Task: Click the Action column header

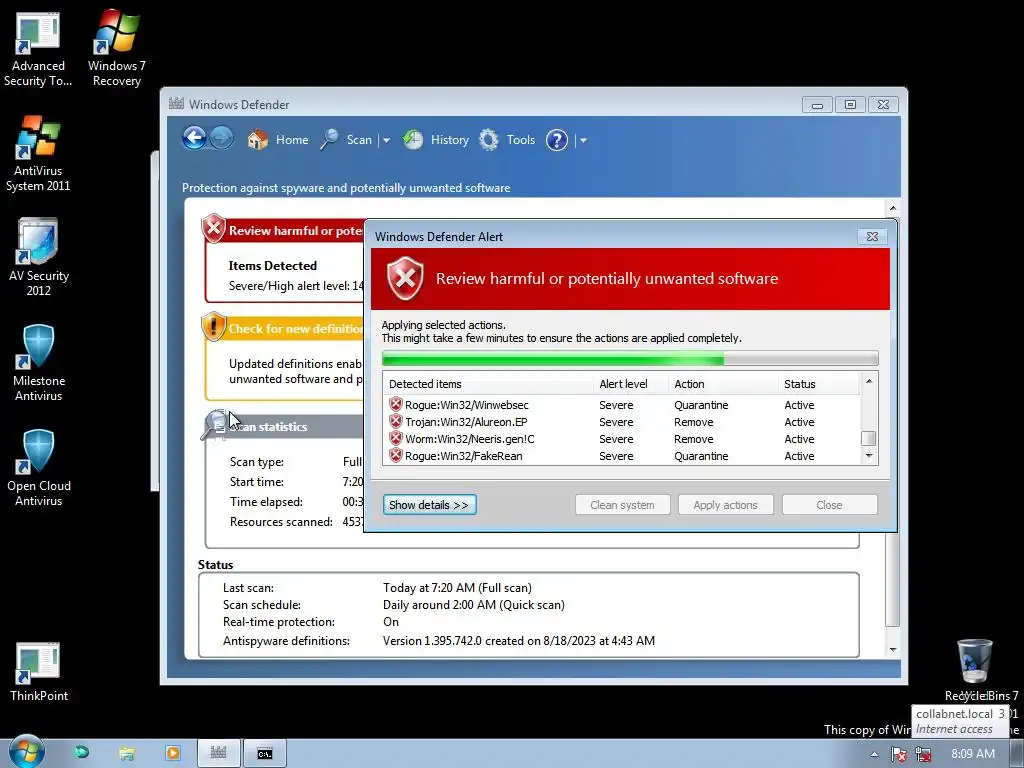Action: (x=724, y=384)
